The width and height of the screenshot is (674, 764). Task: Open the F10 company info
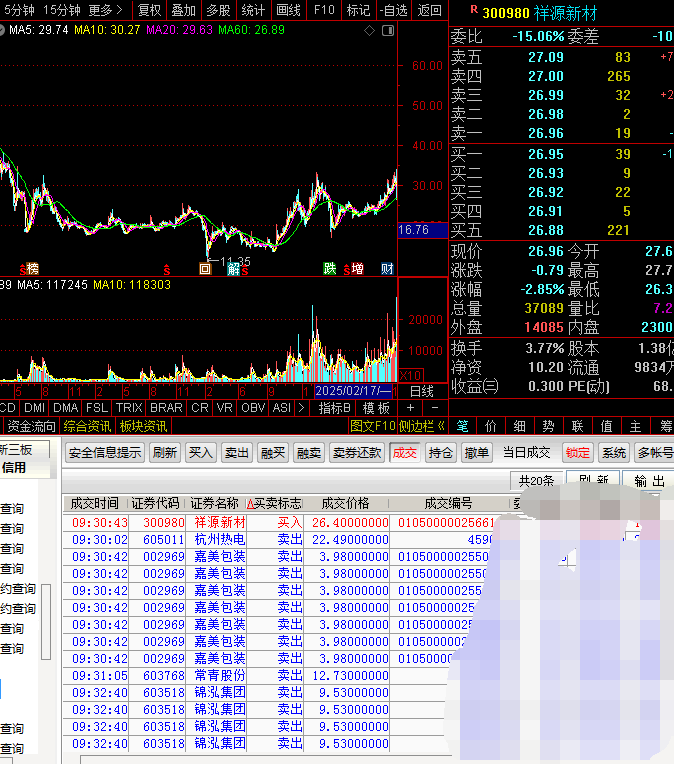click(x=324, y=10)
